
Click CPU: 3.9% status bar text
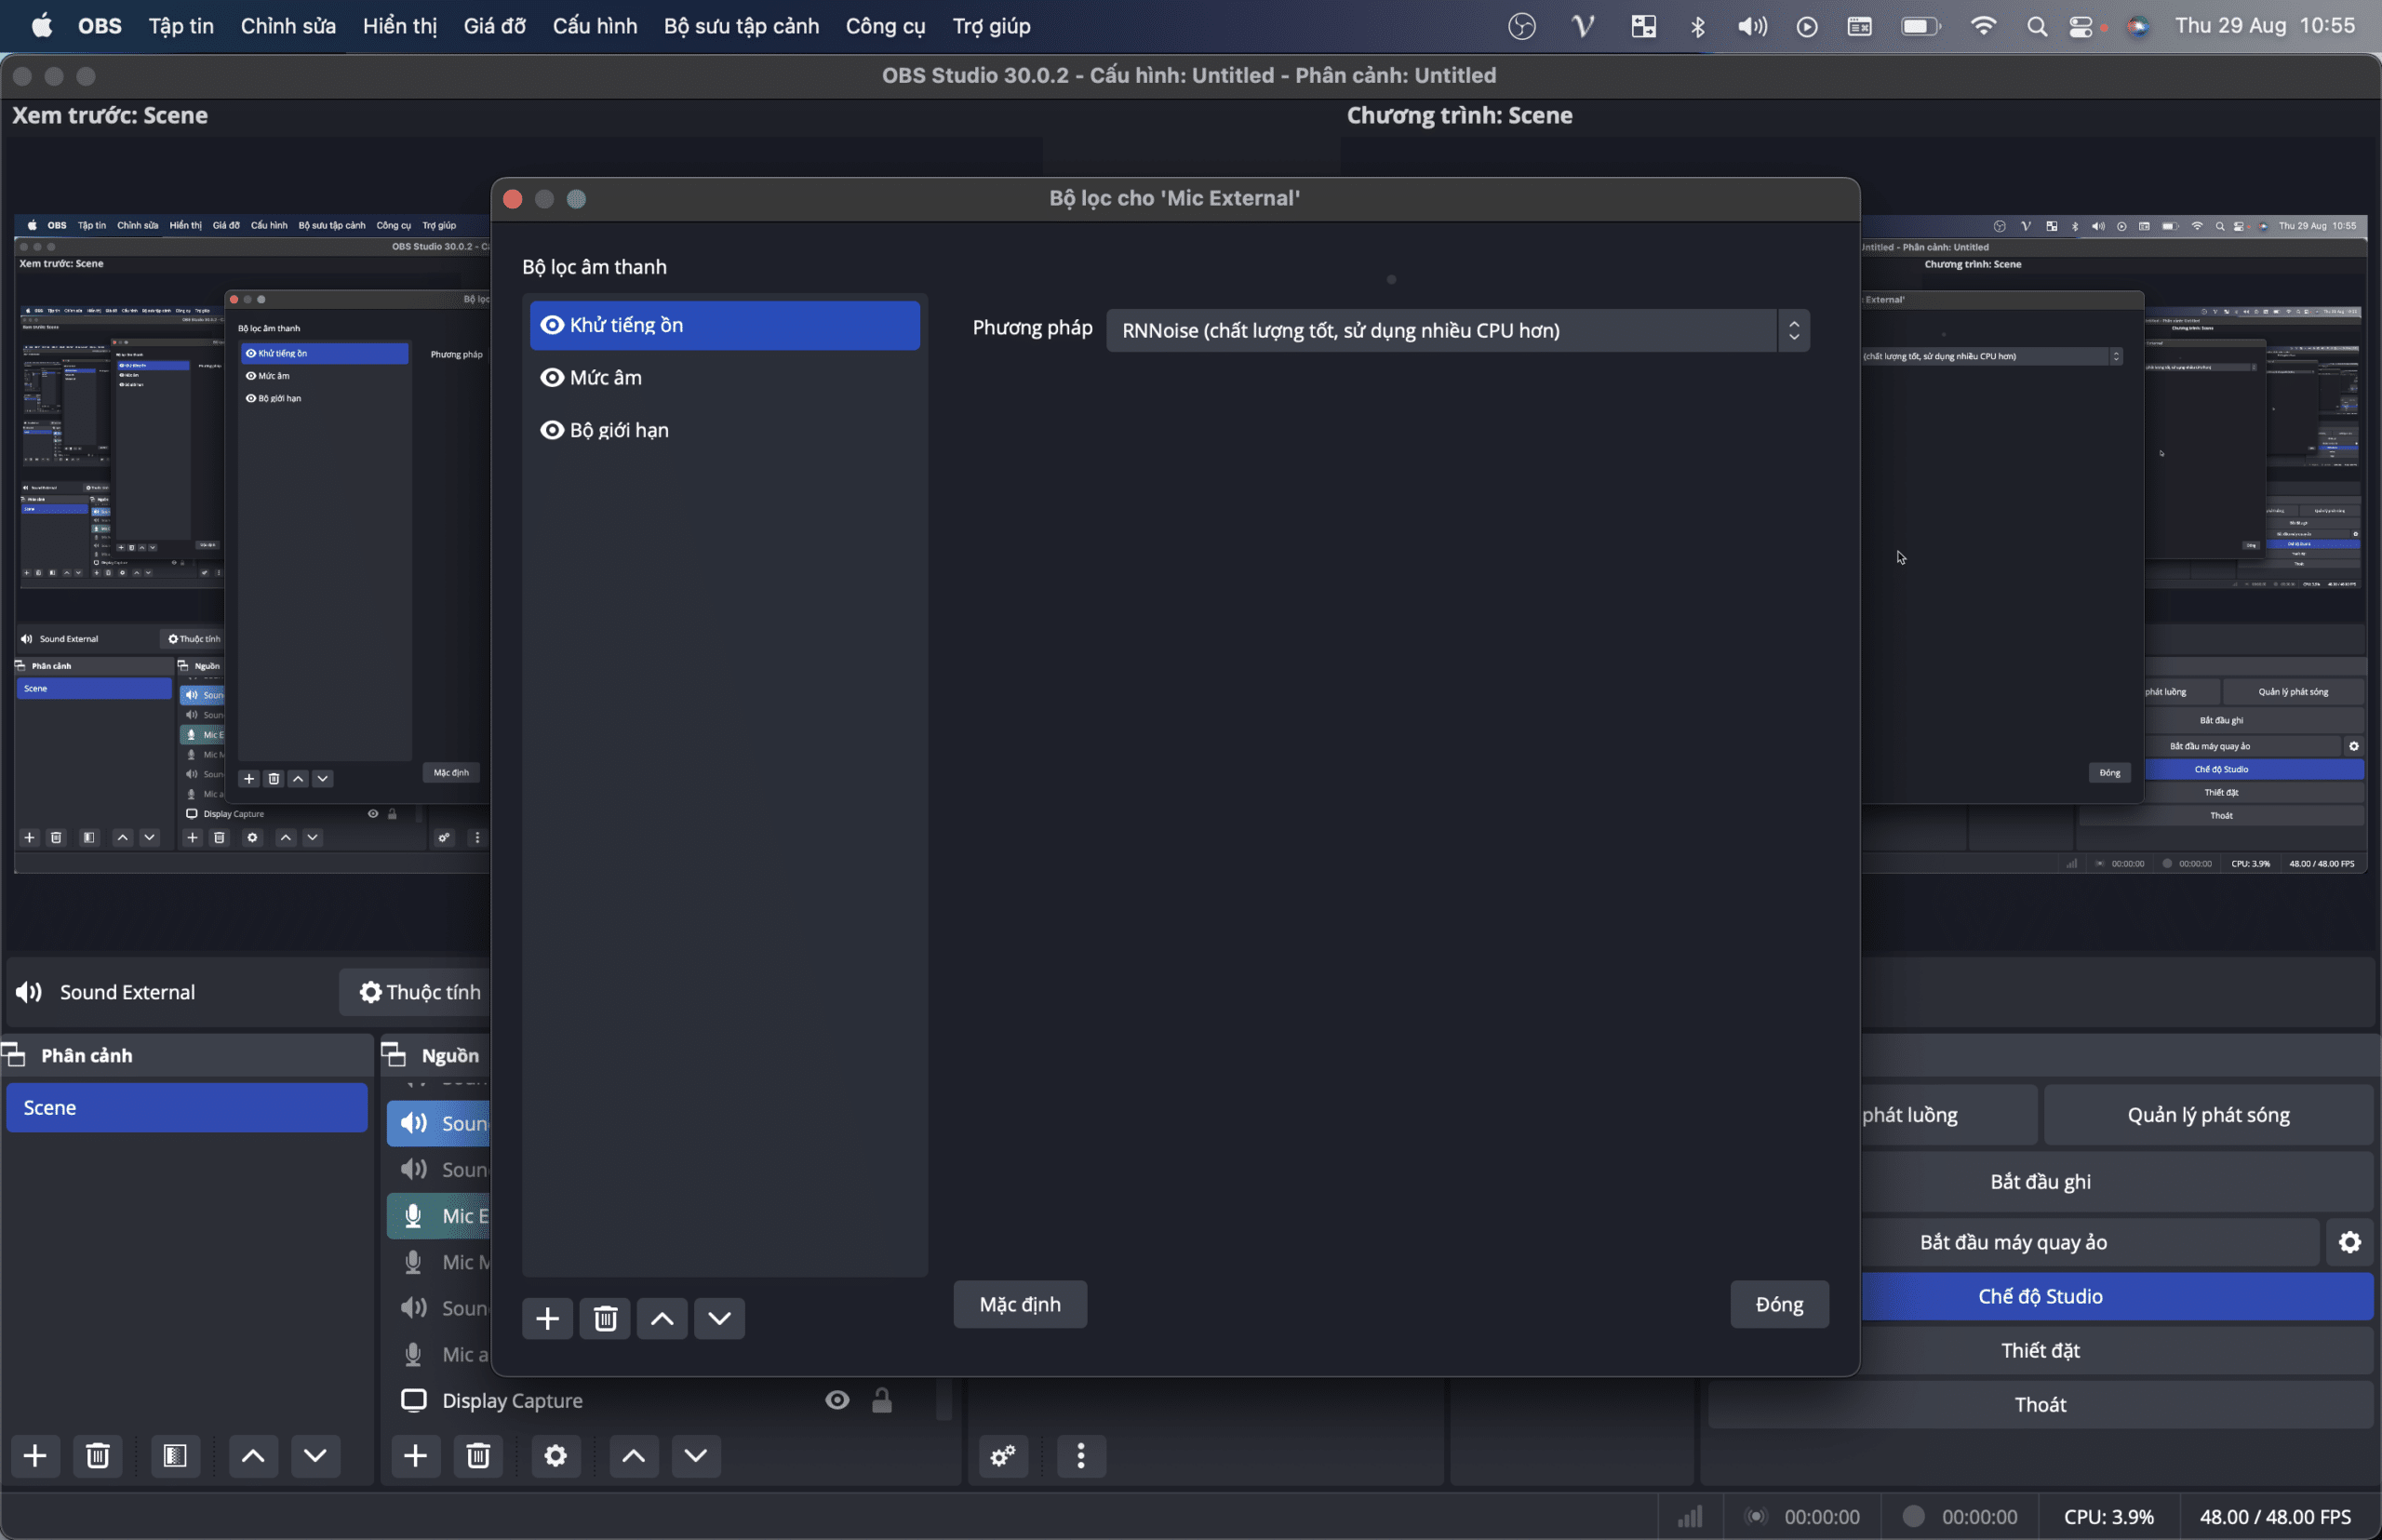[x=2108, y=1517]
